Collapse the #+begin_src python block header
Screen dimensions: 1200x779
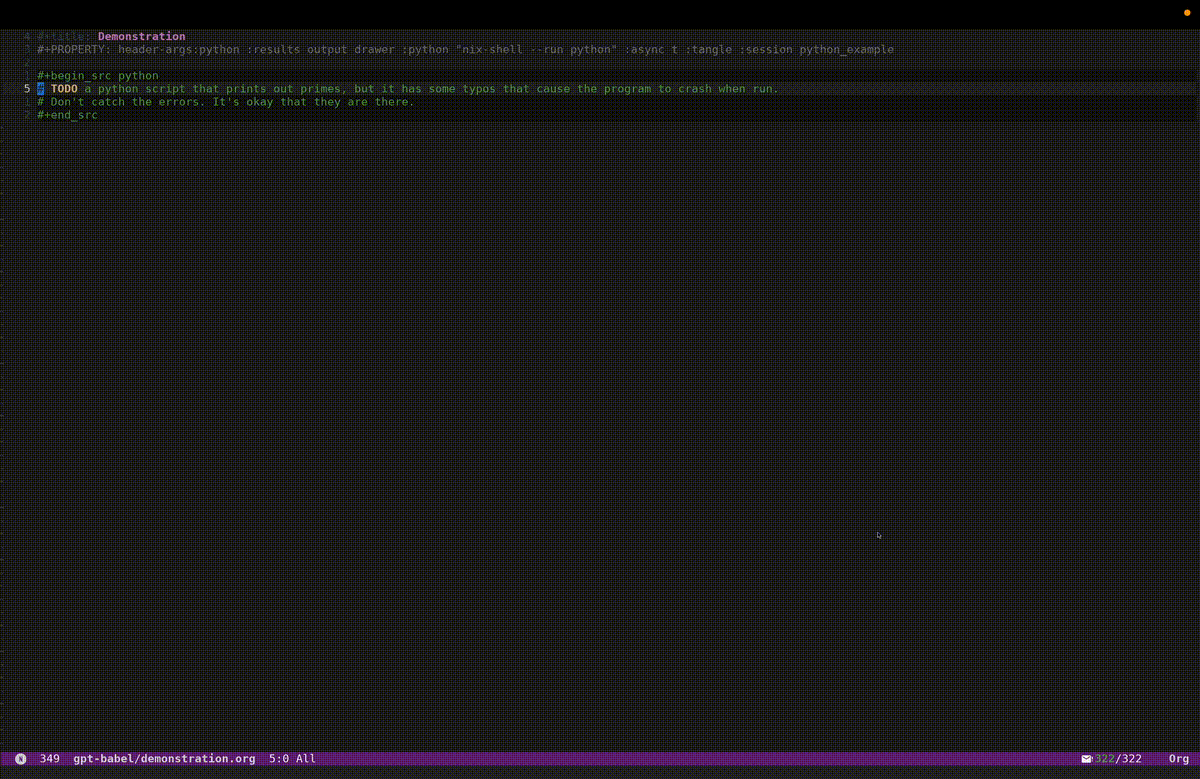click(97, 76)
